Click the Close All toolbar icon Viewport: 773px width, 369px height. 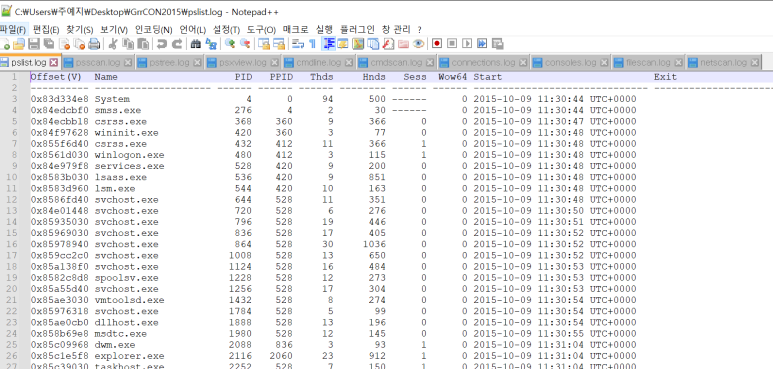tap(79, 44)
